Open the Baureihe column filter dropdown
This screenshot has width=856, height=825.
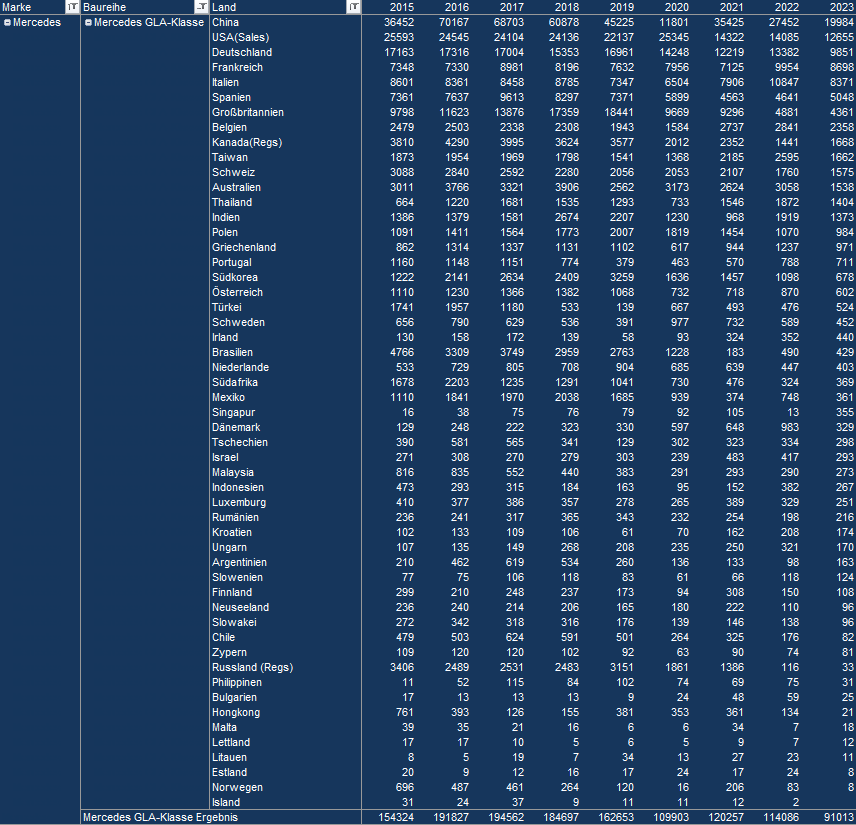pos(202,7)
